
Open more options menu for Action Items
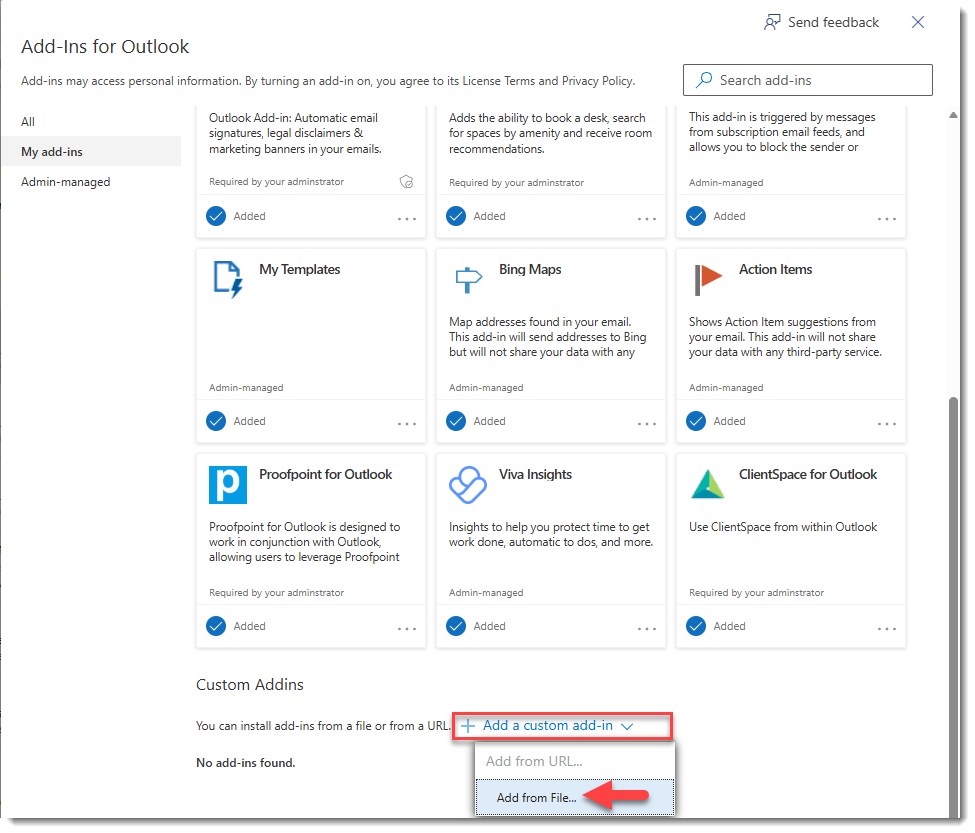click(x=887, y=423)
